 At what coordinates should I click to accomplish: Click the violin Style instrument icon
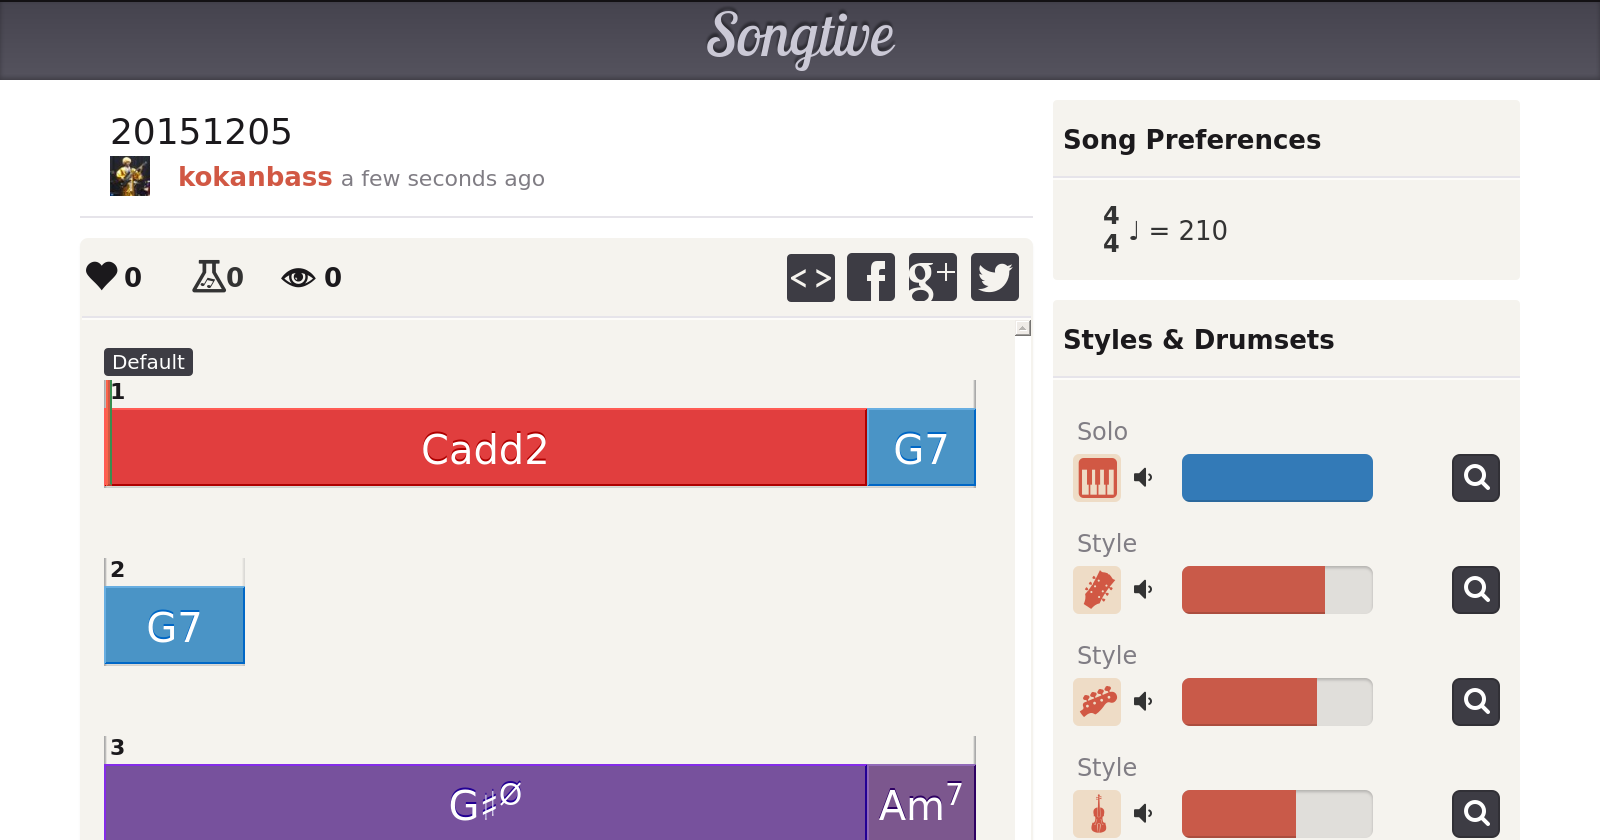[x=1097, y=814]
